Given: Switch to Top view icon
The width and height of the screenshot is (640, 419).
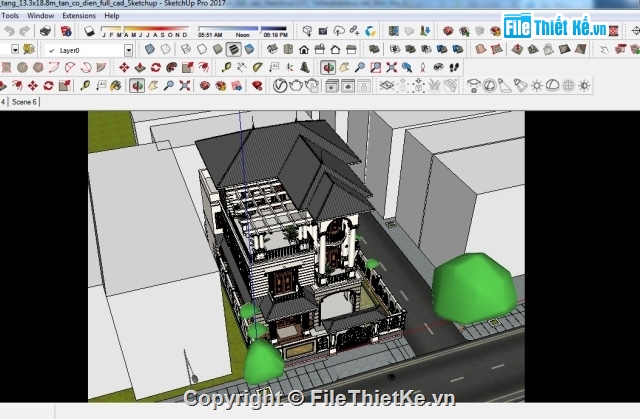Looking at the screenshot, I should tap(288, 49).
